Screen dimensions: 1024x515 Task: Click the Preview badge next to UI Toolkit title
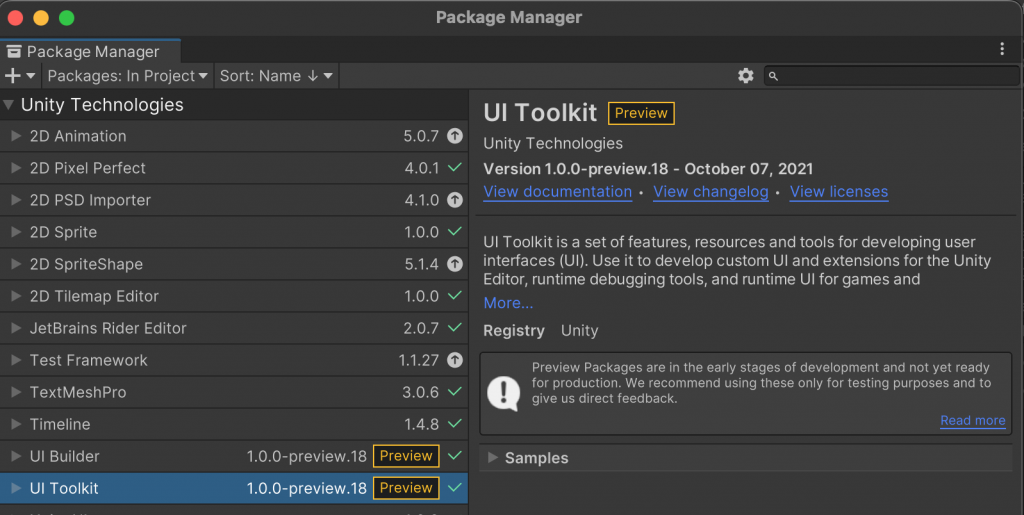pos(641,113)
